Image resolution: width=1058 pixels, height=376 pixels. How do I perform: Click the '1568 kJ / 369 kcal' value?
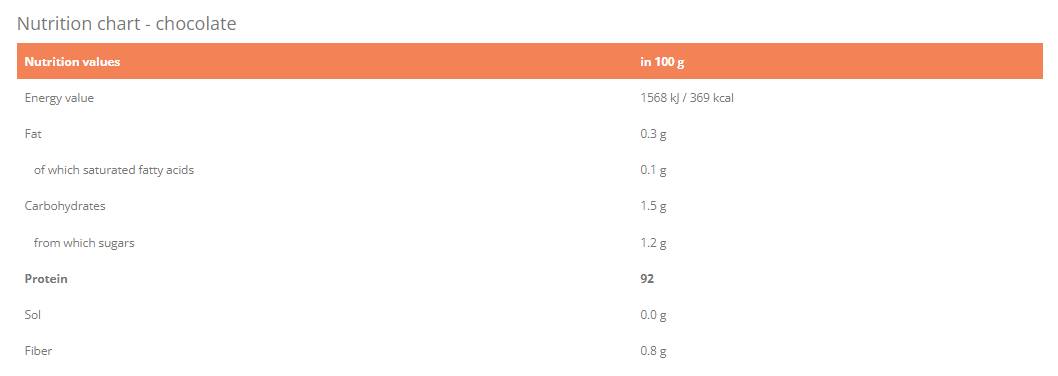pyautogui.click(x=687, y=98)
